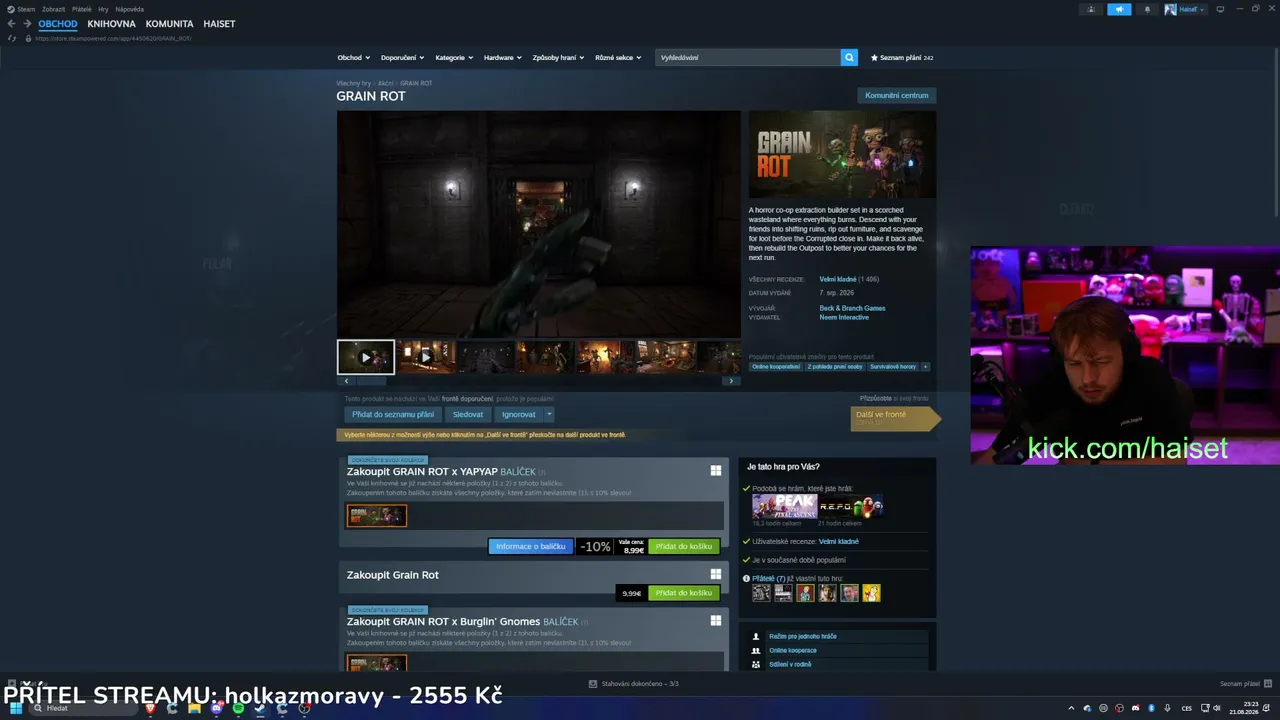
Task: Go to next queue item via Další ve frontě
Action: coord(895,418)
